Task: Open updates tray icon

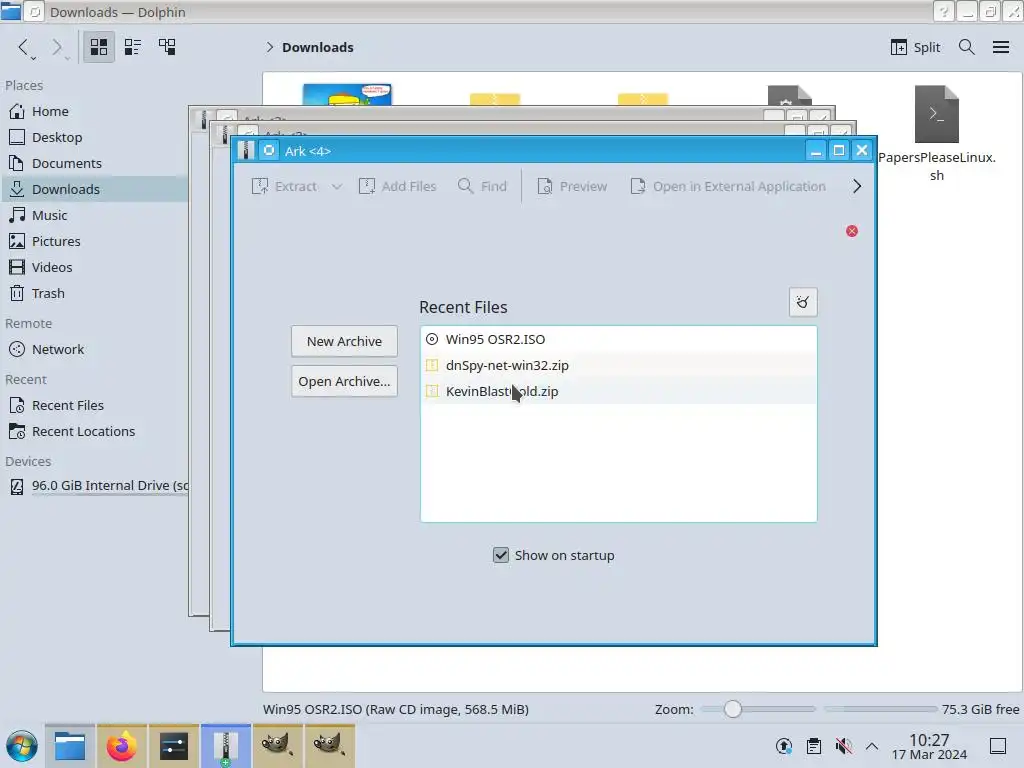Action: (784, 746)
